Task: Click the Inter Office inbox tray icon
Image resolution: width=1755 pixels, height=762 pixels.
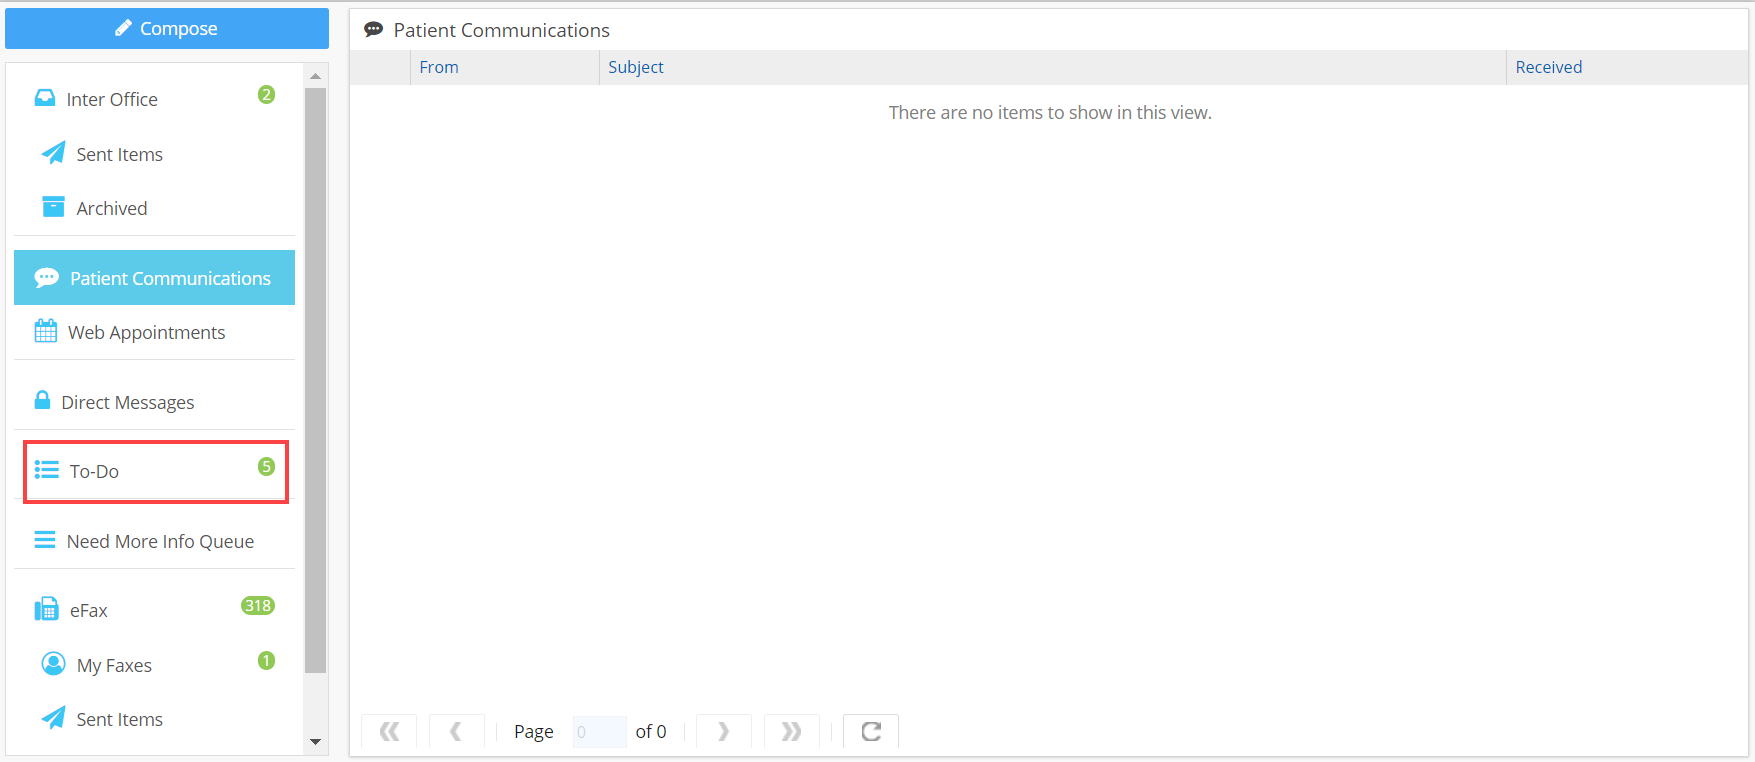Action: point(45,98)
